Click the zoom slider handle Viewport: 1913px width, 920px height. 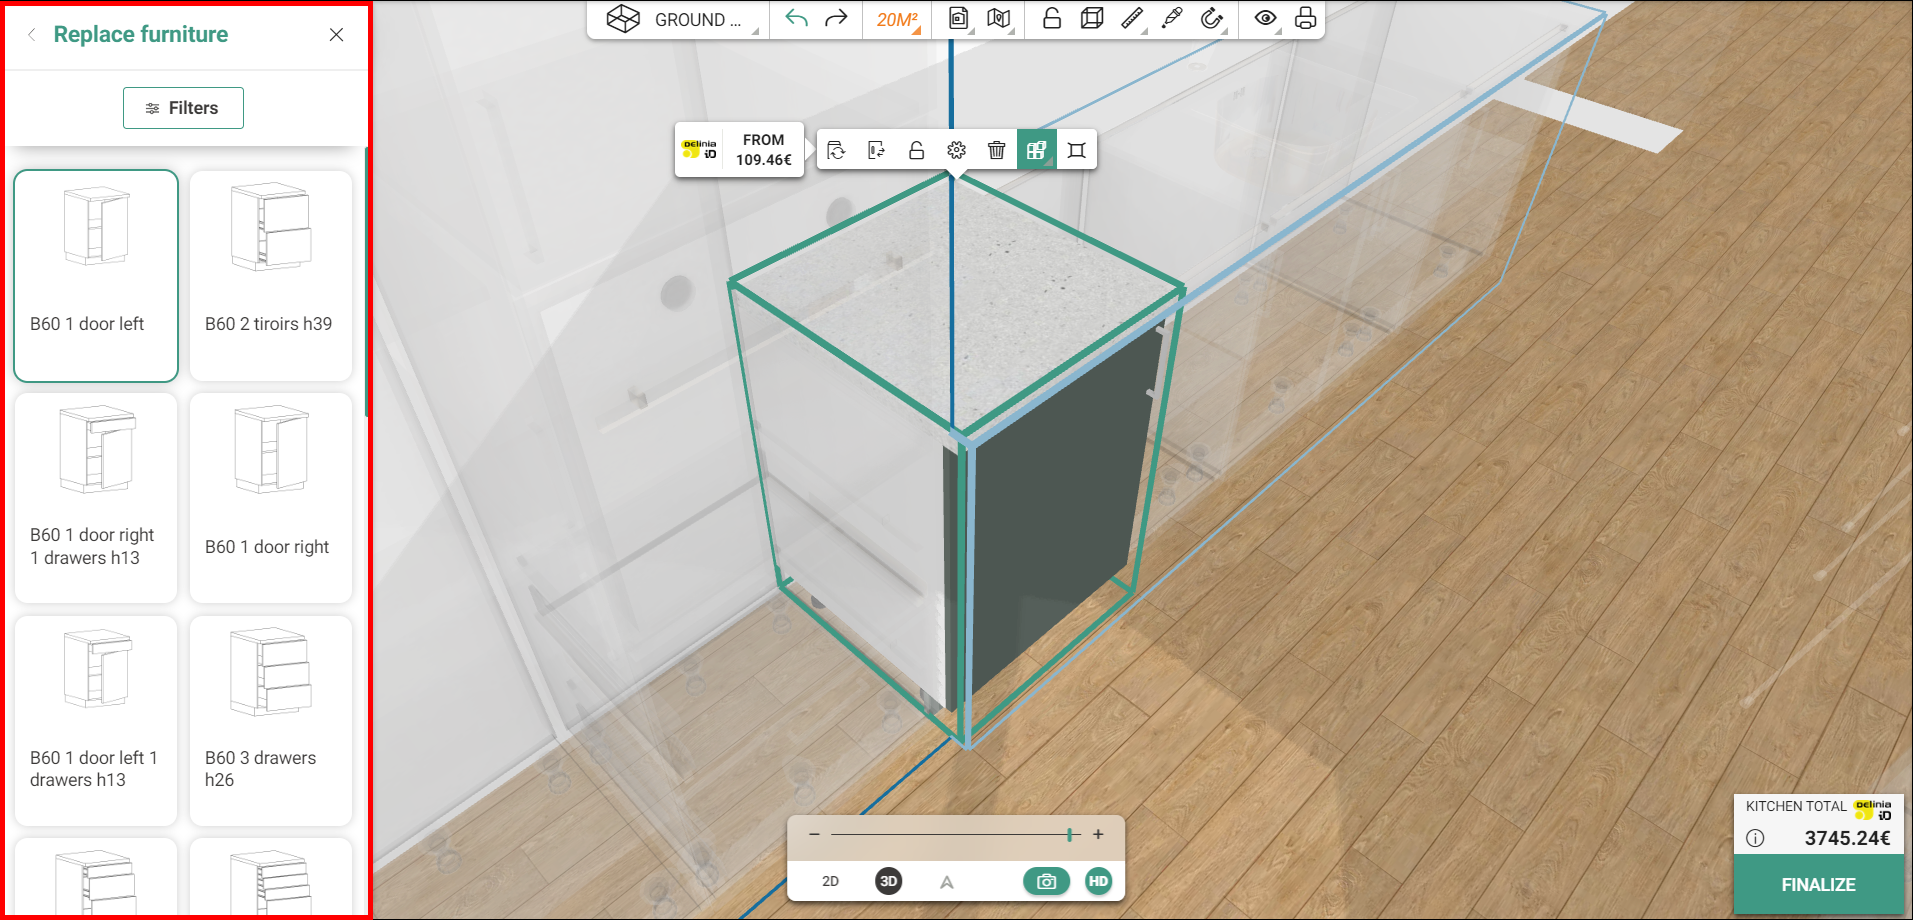click(1070, 834)
